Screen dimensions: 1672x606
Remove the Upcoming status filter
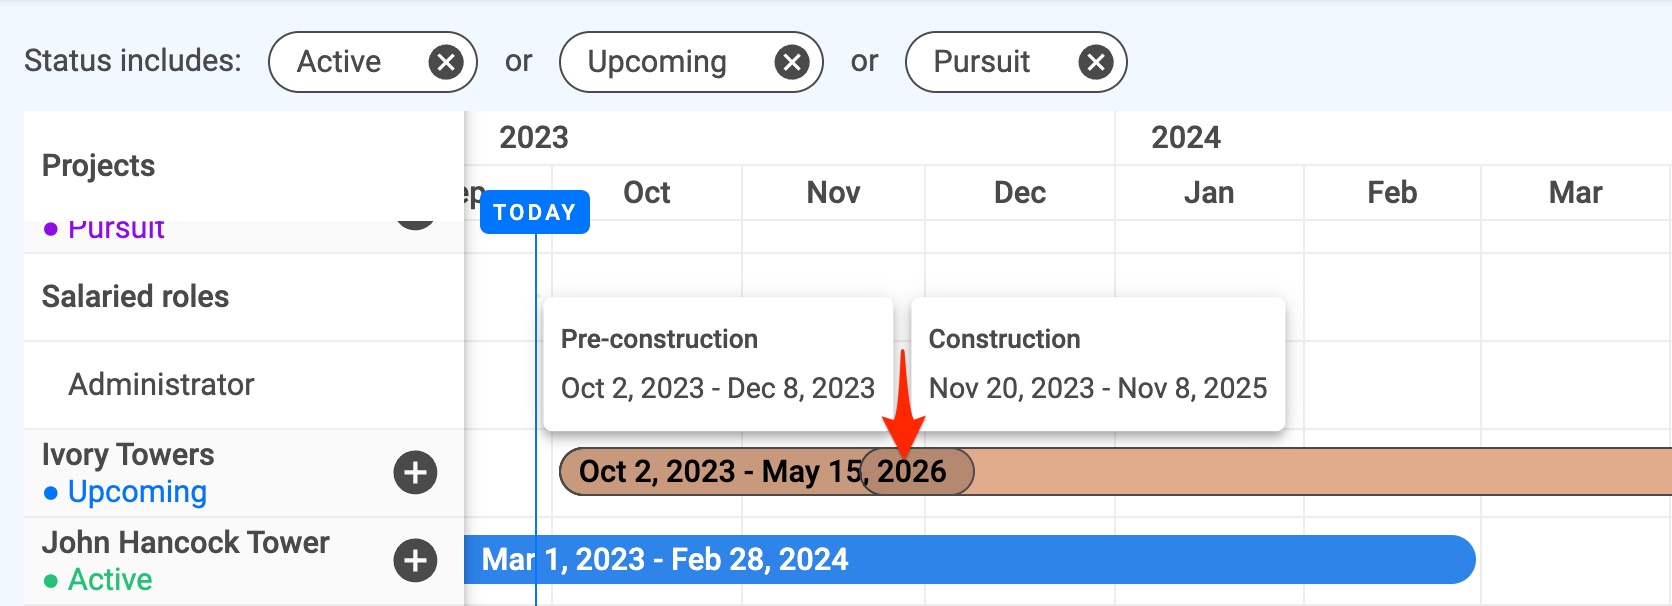[x=792, y=63]
